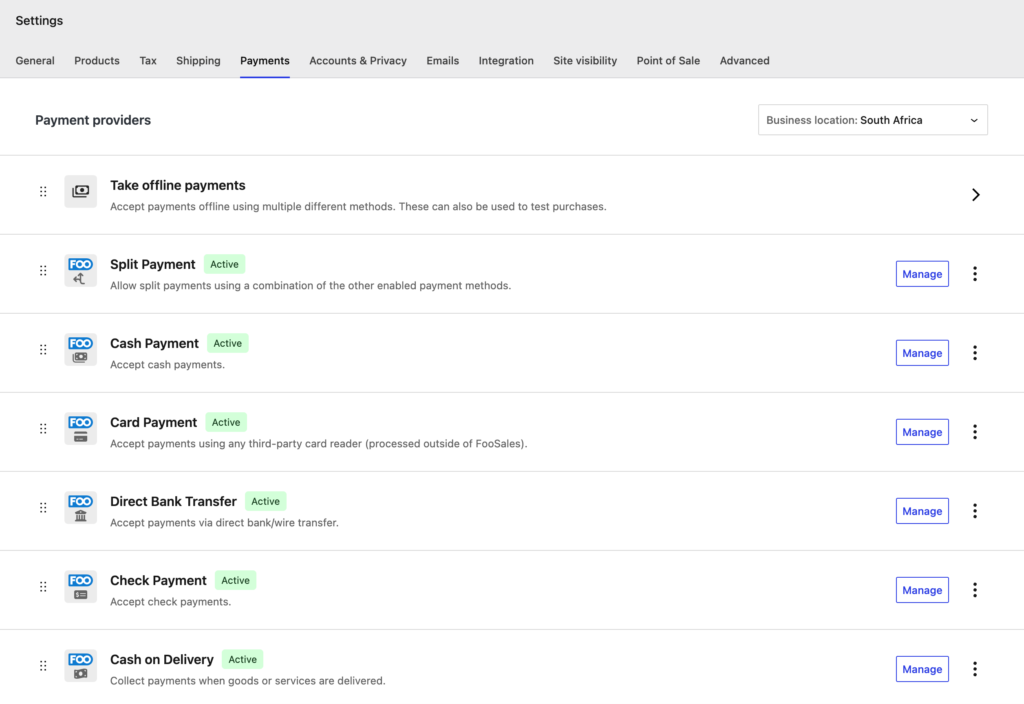
Task: Click the Take offline payments cash icon
Action: point(80,191)
